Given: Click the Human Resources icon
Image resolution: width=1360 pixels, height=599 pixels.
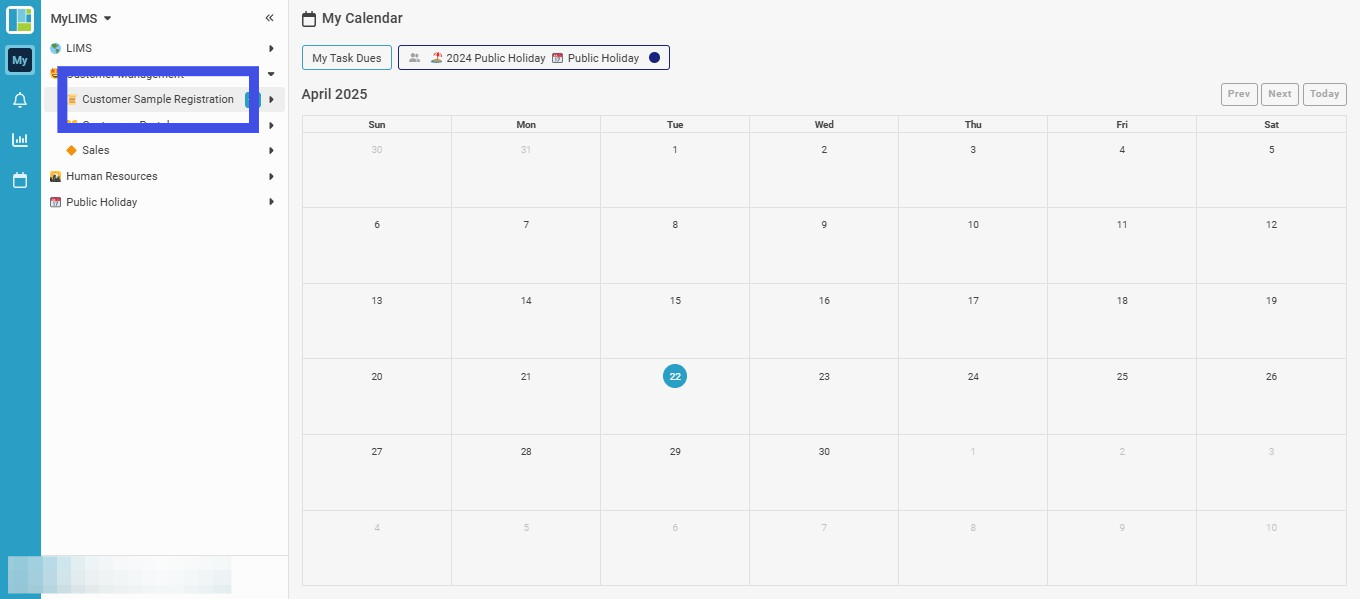Looking at the screenshot, I should (x=56, y=176).
